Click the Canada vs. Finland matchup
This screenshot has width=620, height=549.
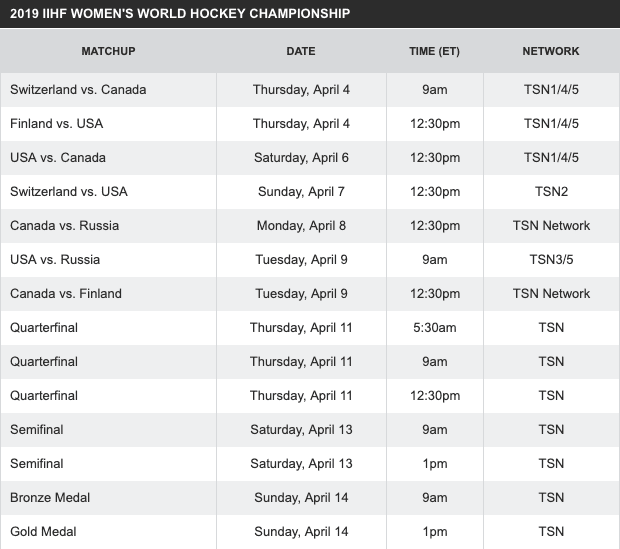pos(66,293)
